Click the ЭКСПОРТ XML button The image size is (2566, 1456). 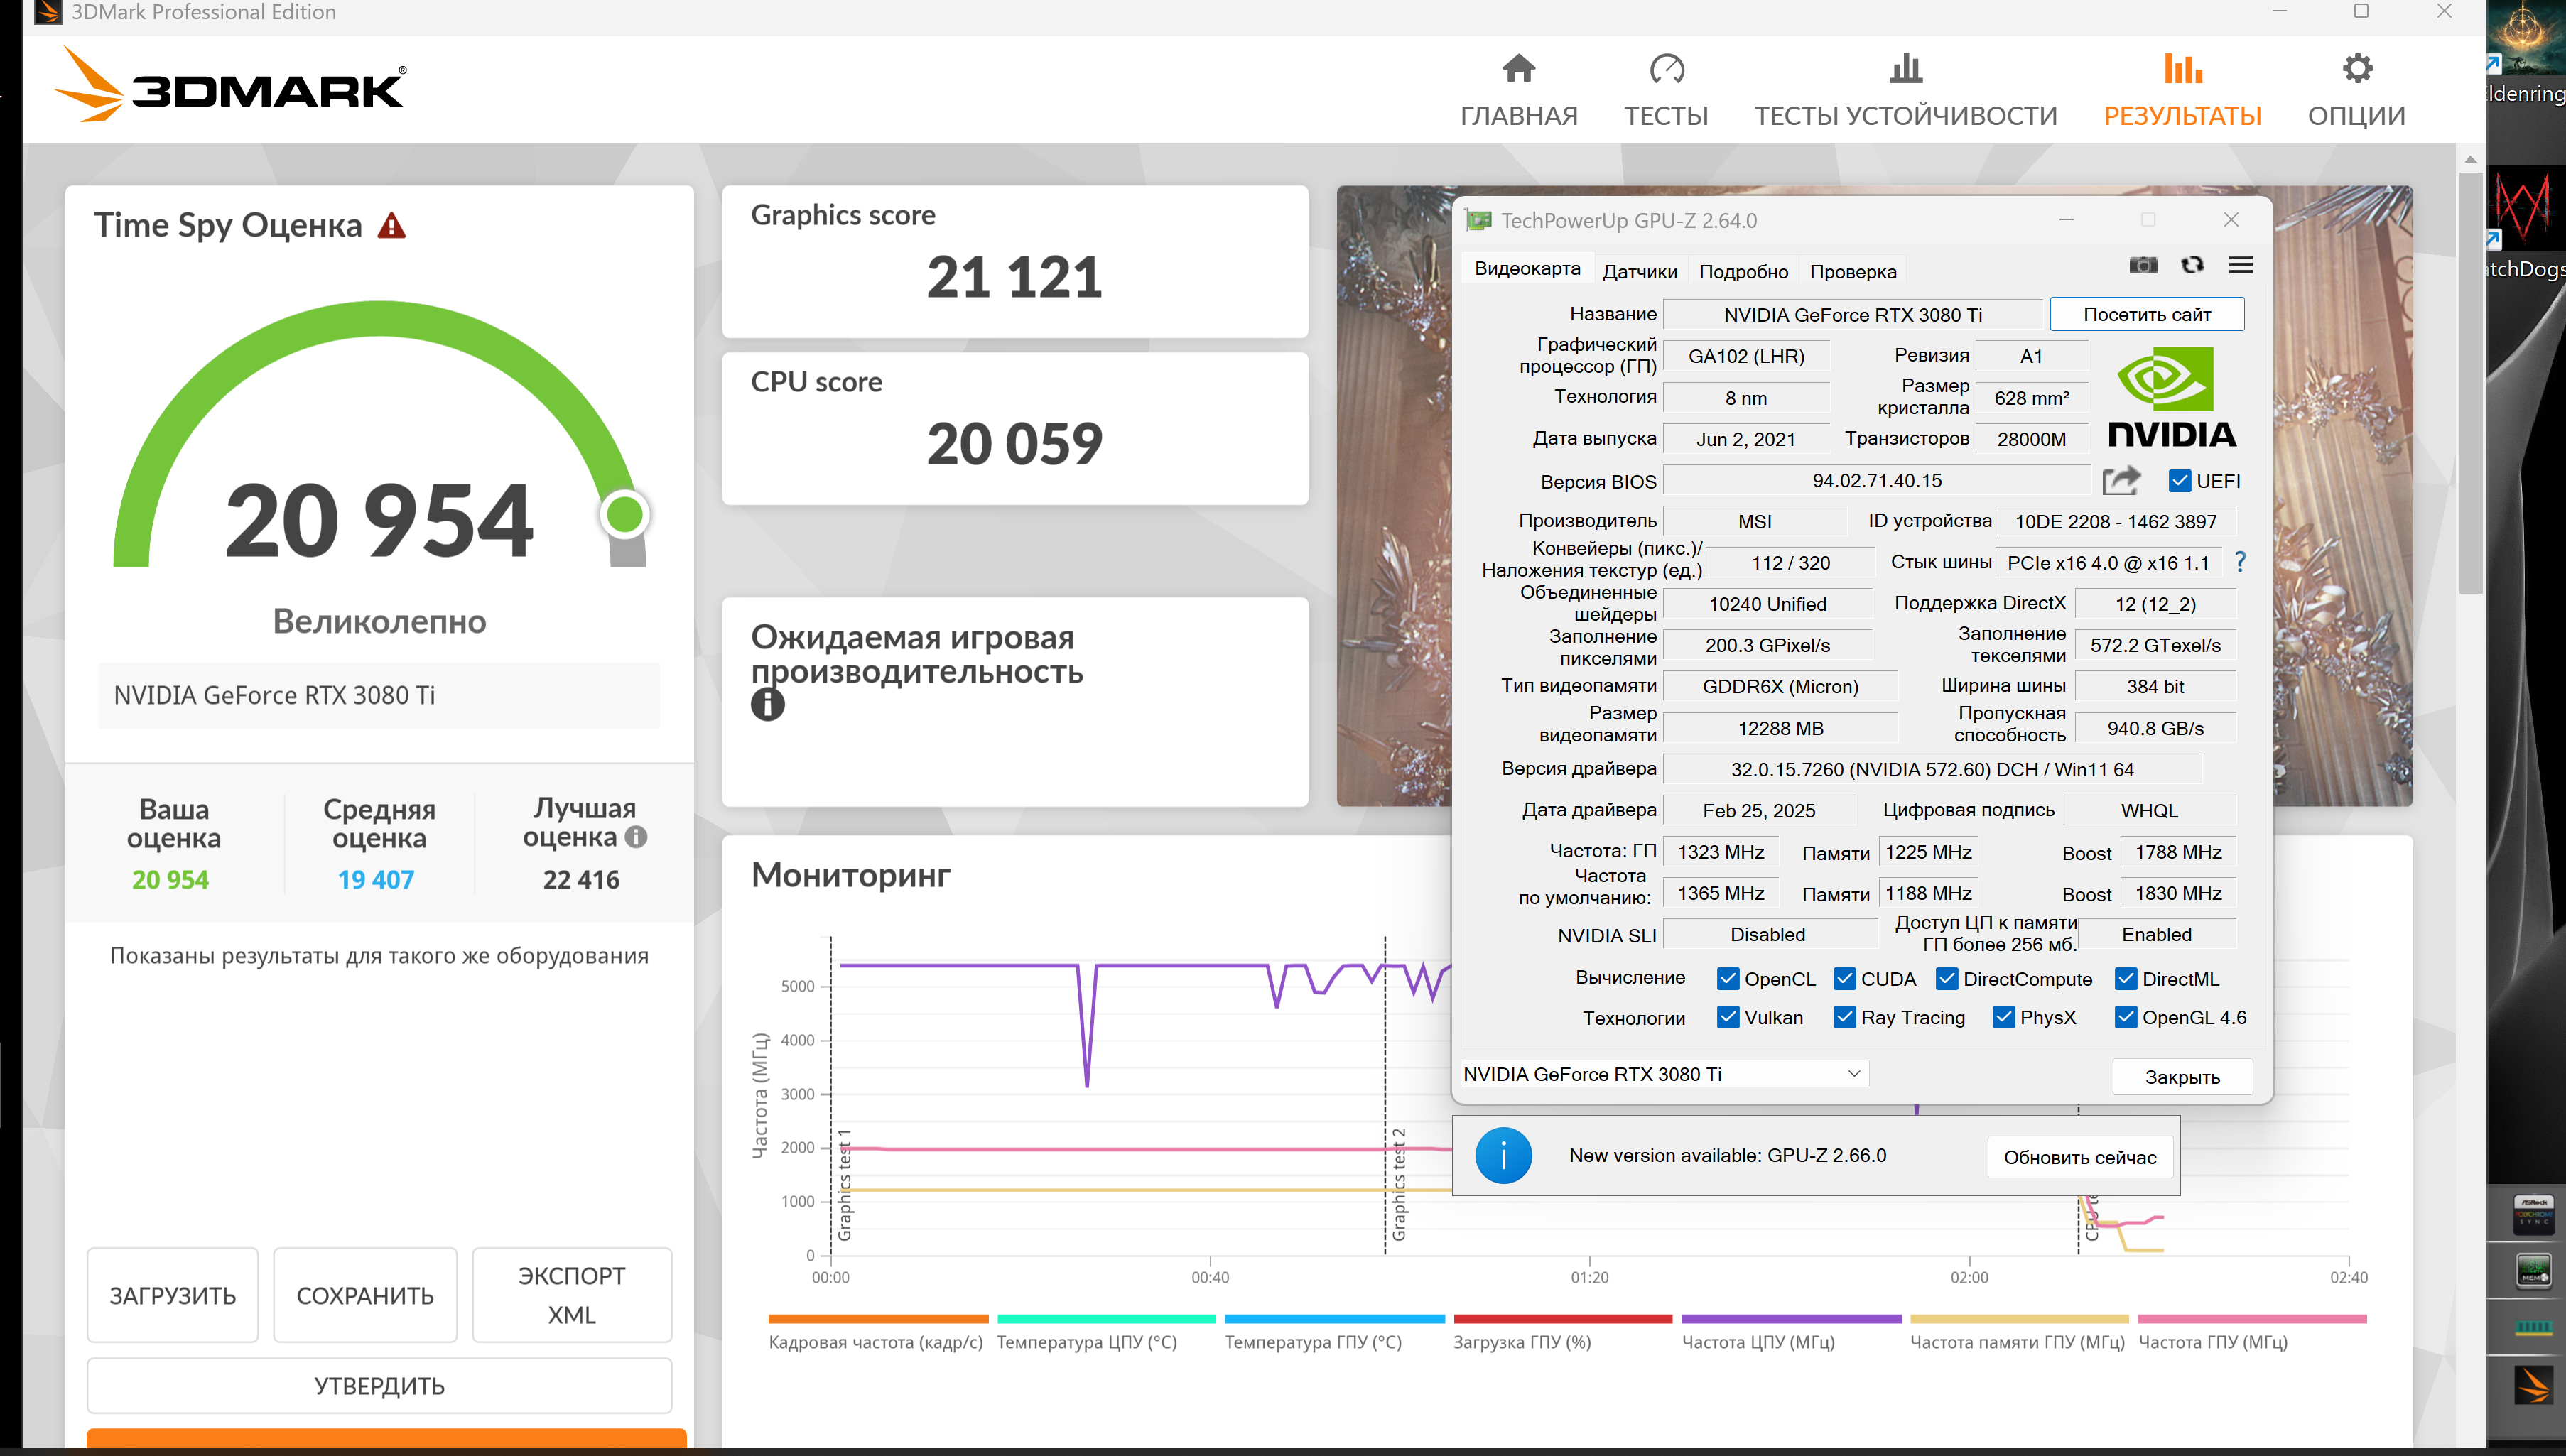[x=571, y=1295]
